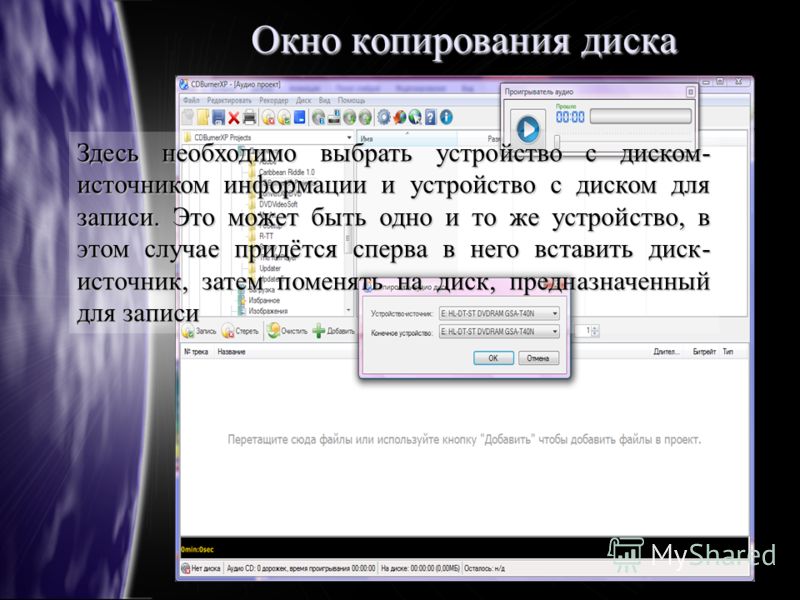Click the globe with cursor icon

click(415, 117)
